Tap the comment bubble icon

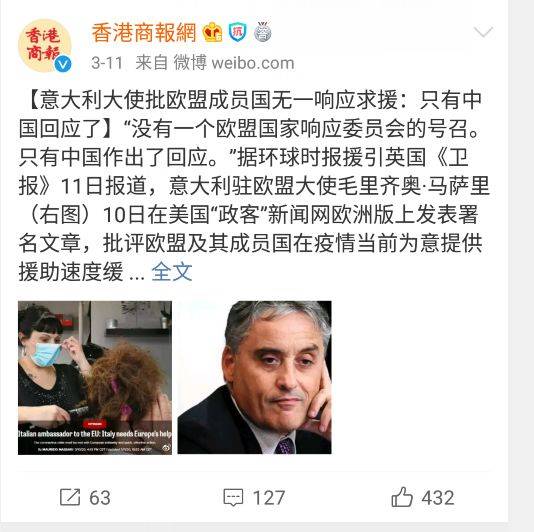[233, 498]
